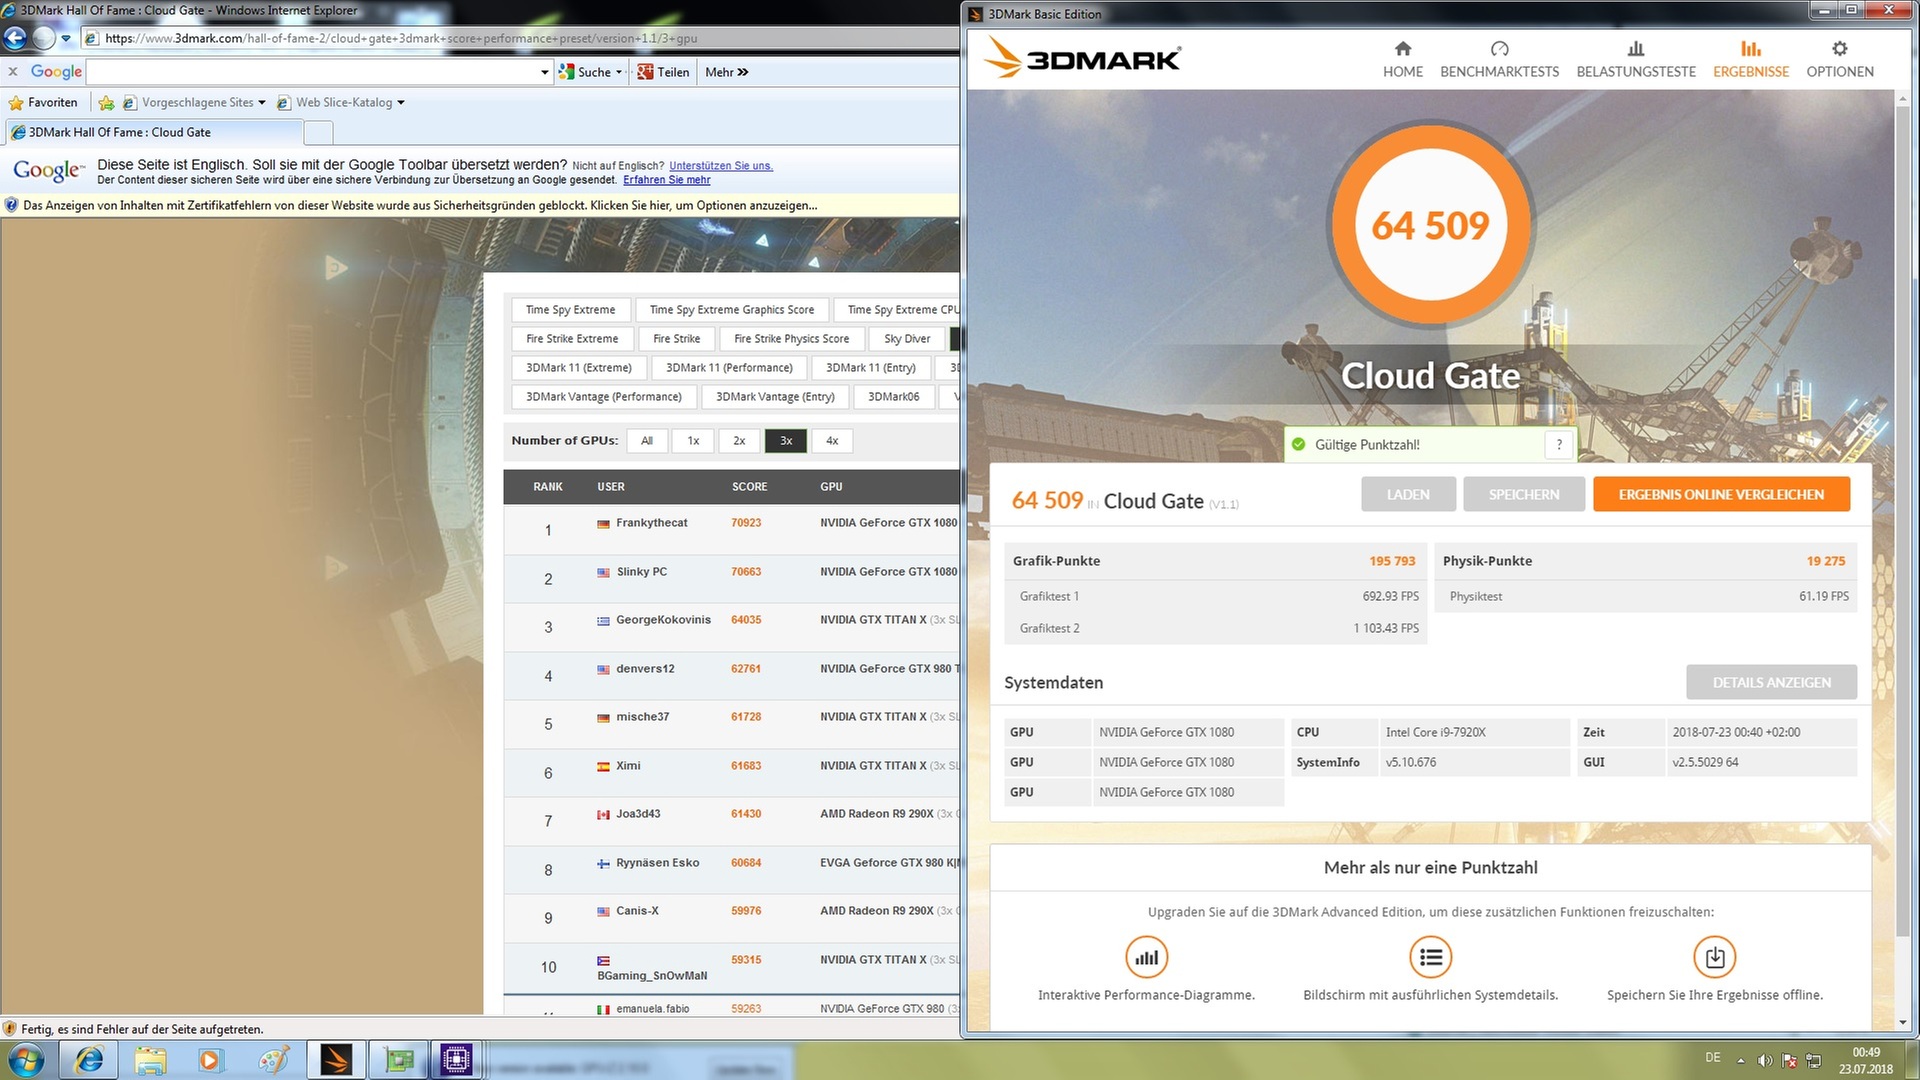1920x1080 pixels.
Task: Click 3DMark window vertical scrollbar
Action: 1902,520
